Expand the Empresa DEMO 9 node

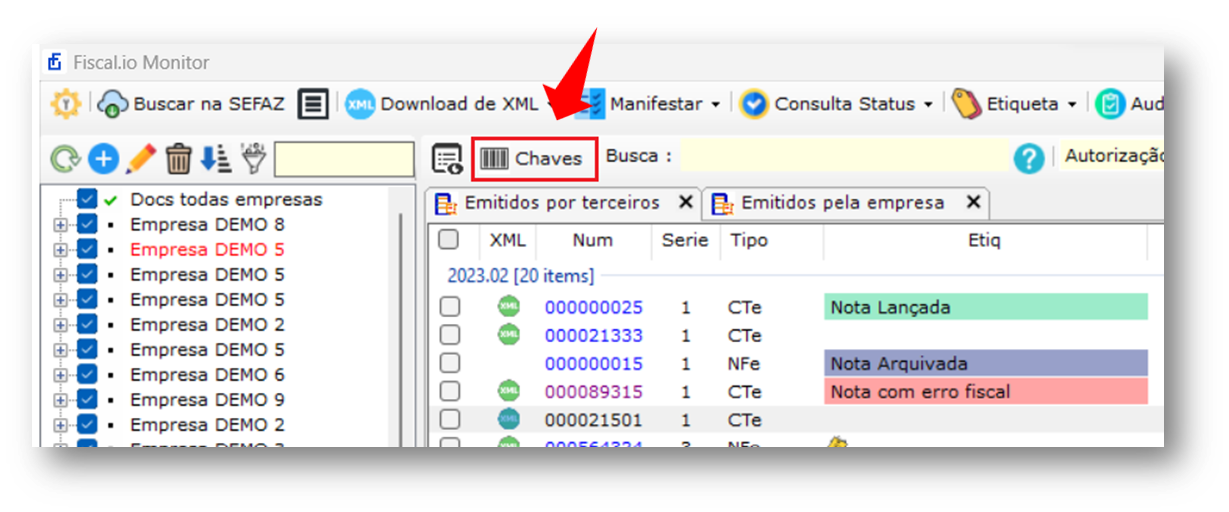pos(59,400)
